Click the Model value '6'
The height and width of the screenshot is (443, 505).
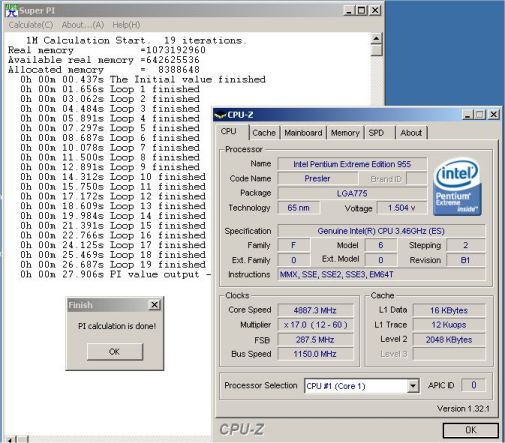(x=381, y=245)
